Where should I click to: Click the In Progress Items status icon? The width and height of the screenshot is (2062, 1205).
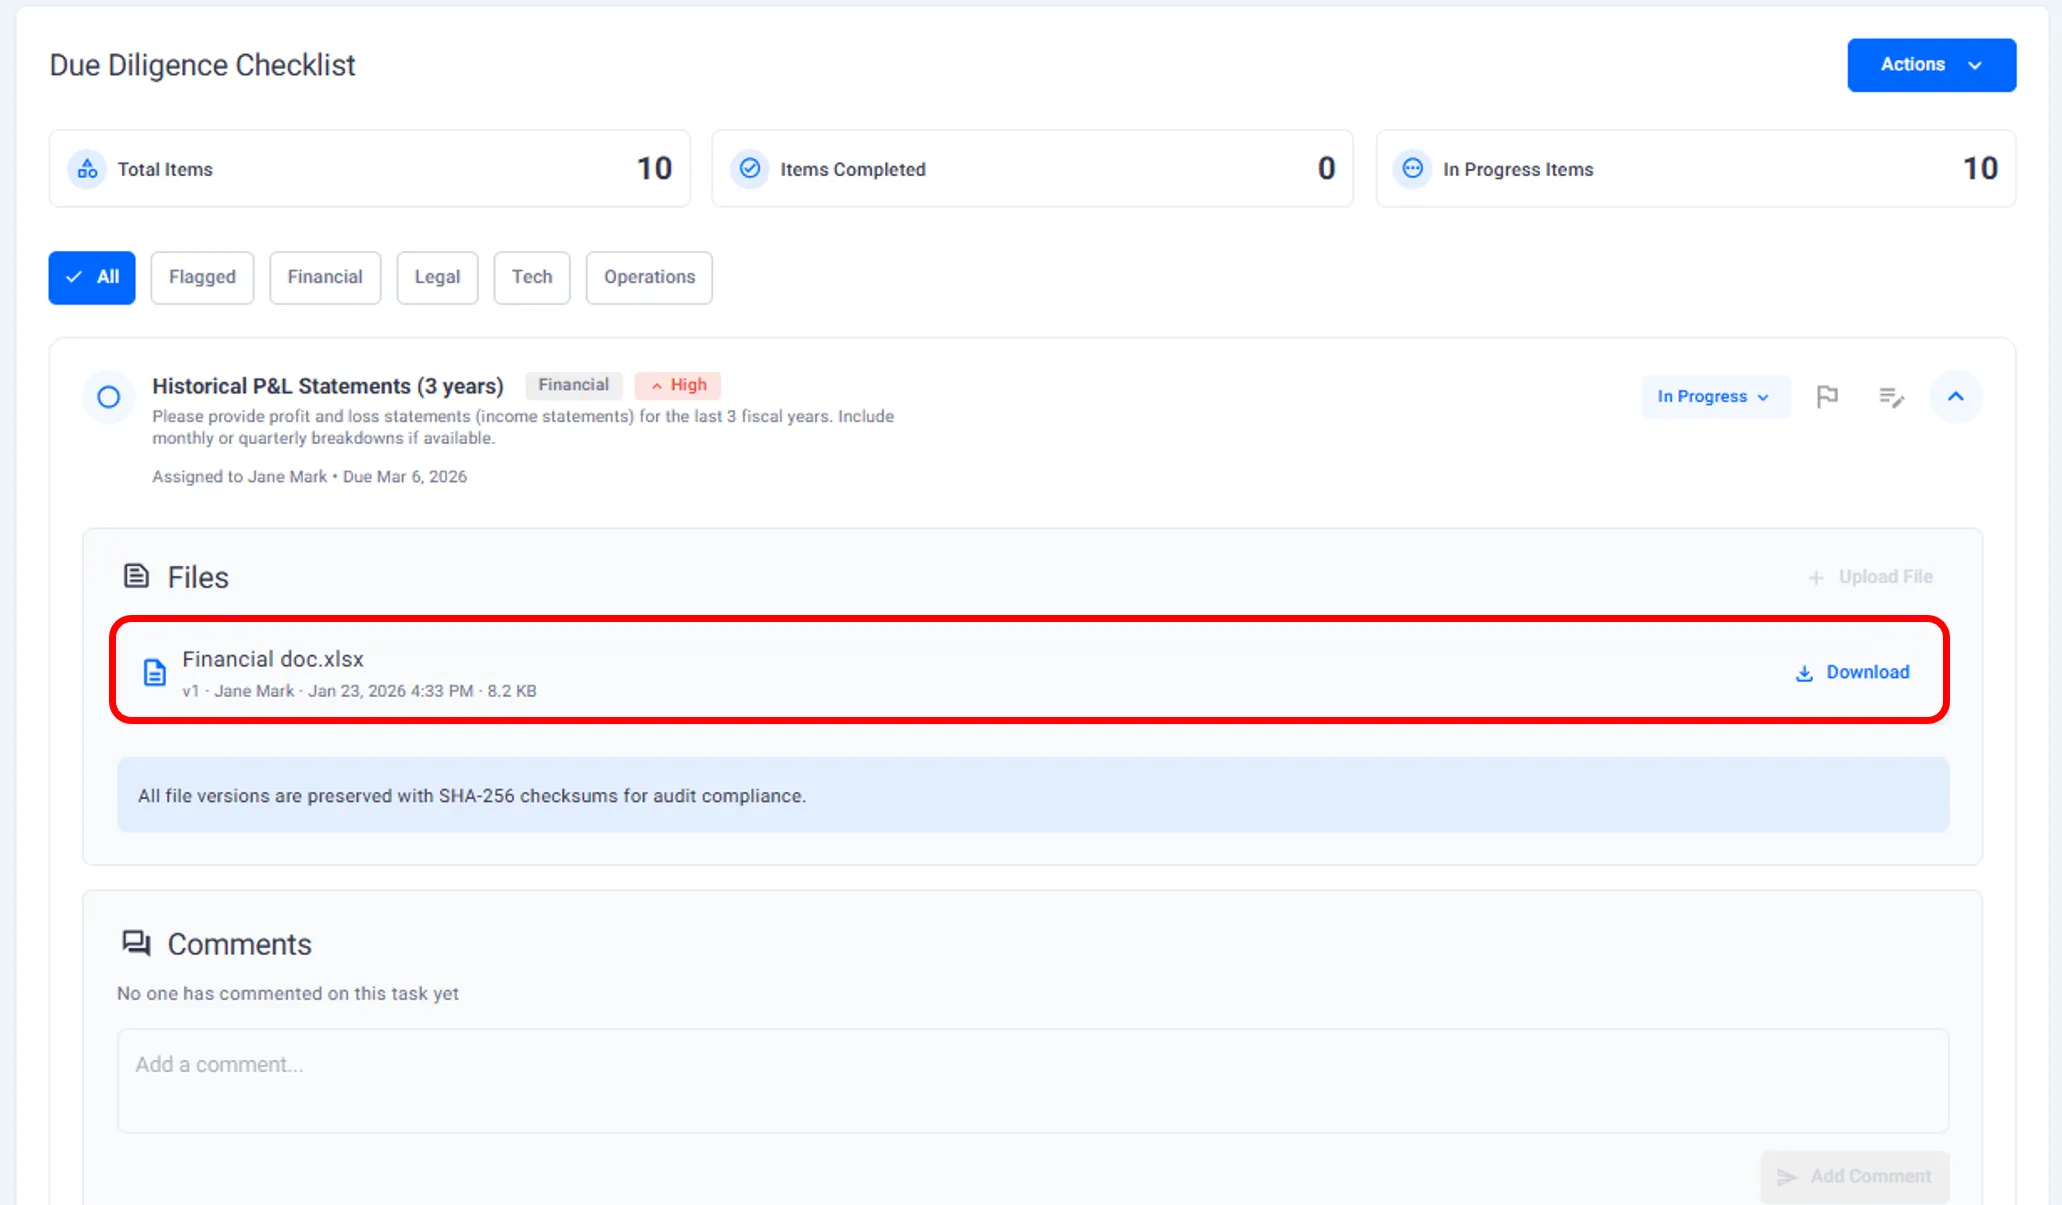(x=1412, y=169)
